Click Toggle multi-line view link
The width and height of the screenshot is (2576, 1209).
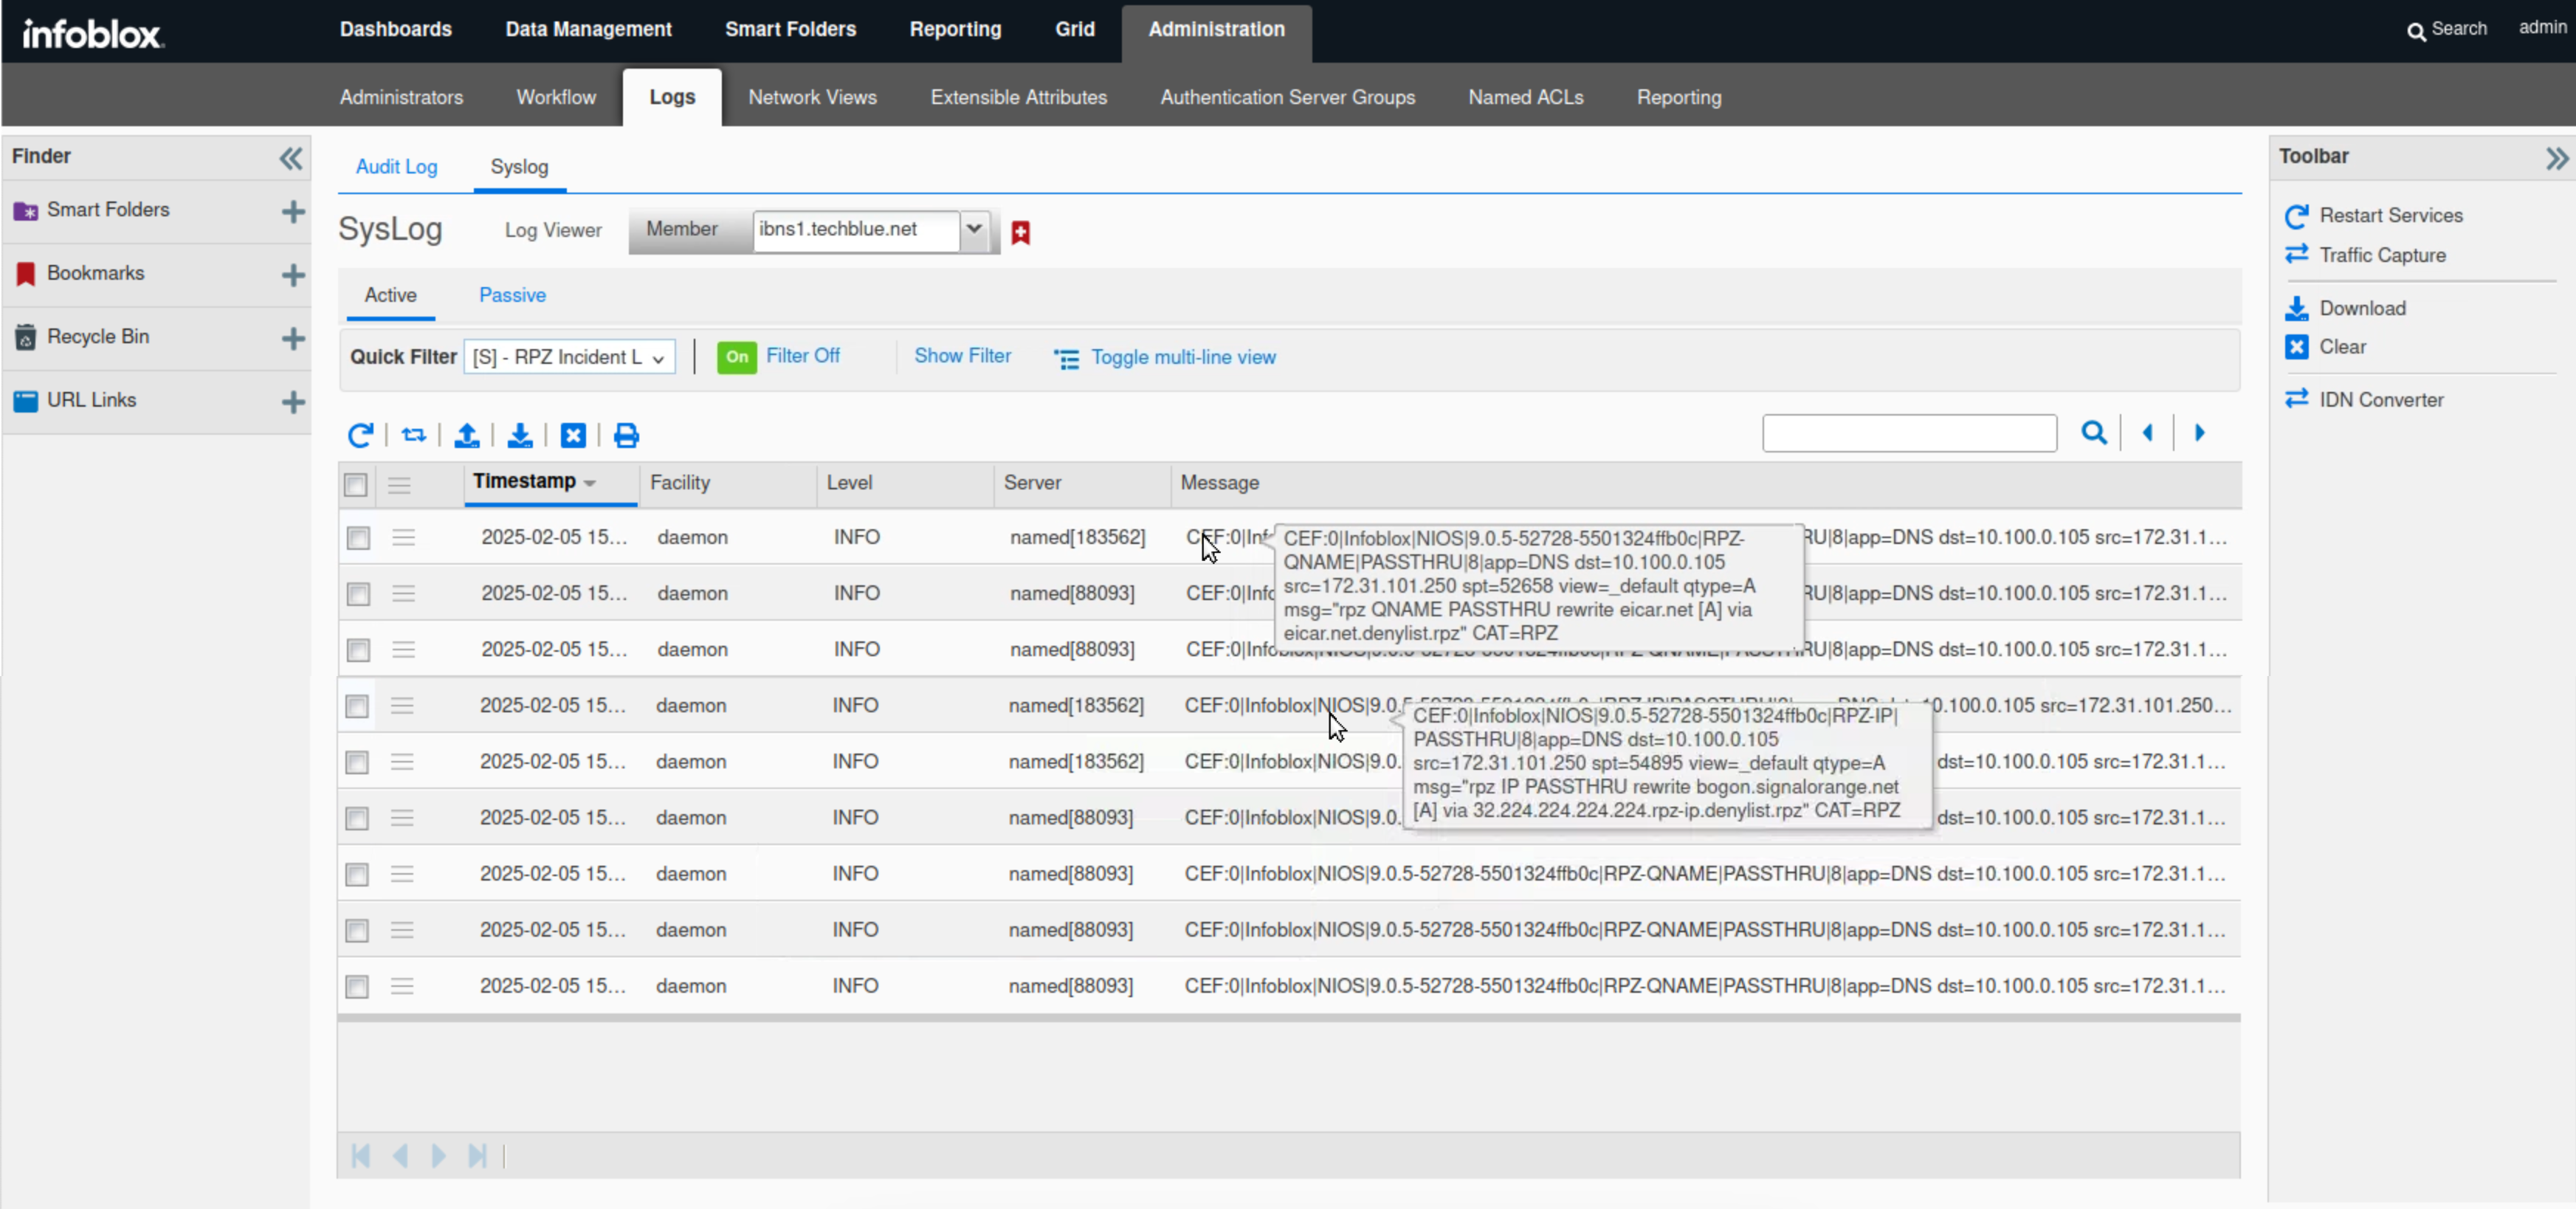[x=1182, y=357]
